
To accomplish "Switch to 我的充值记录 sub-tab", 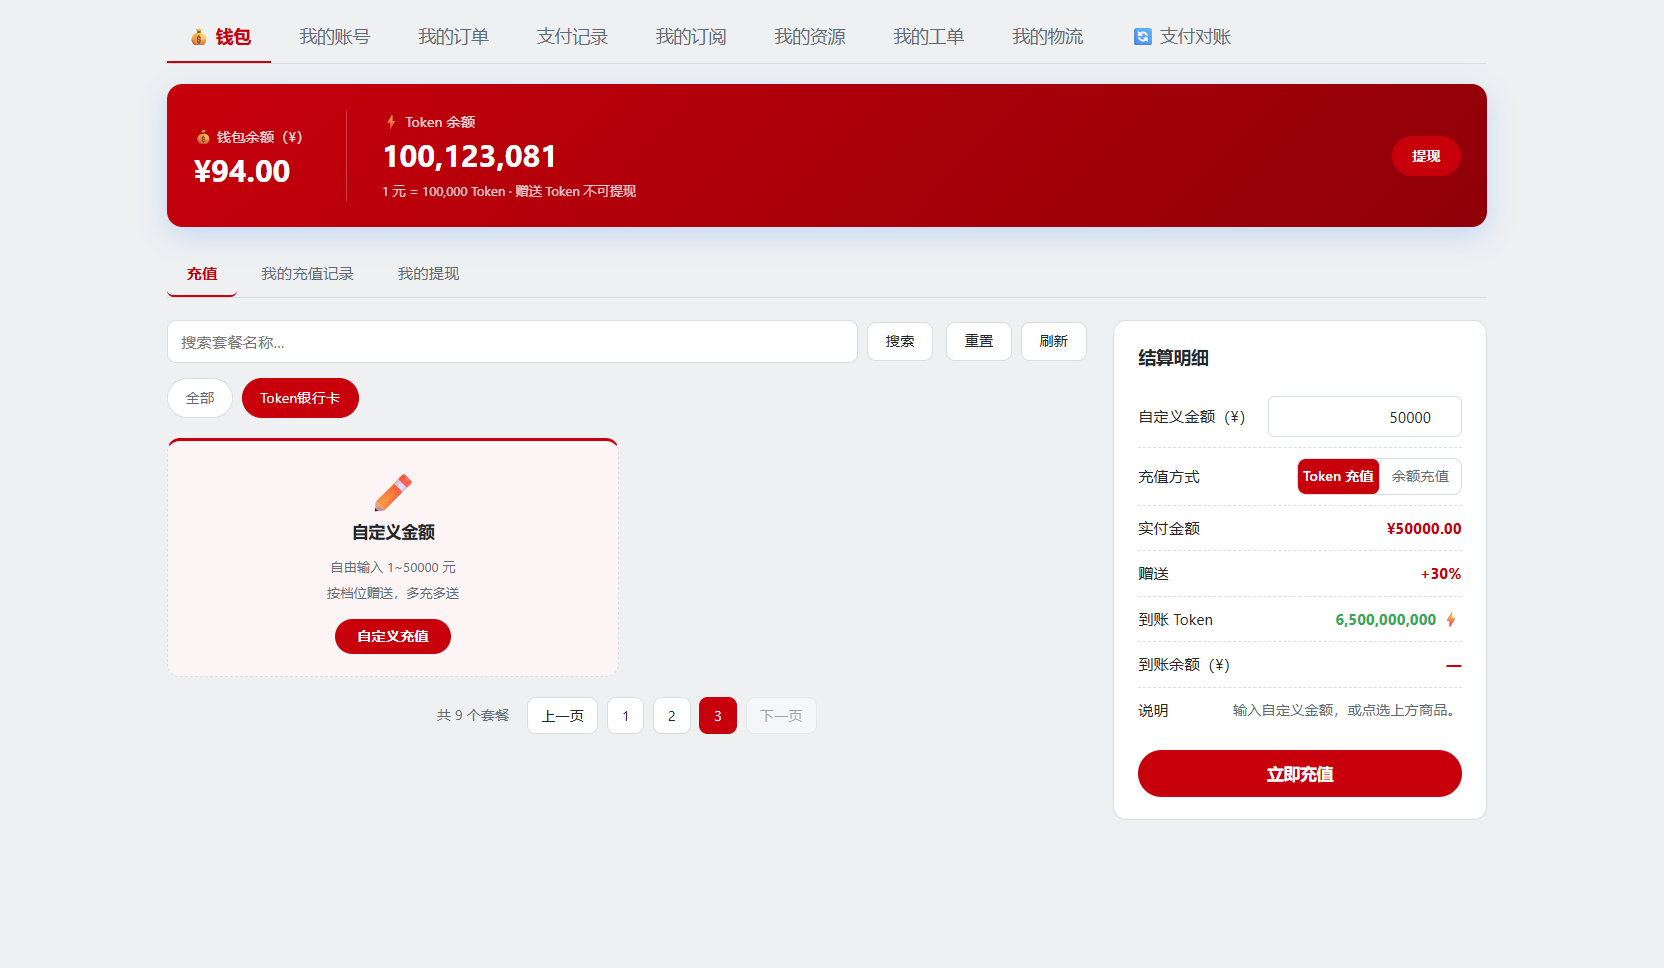I will (x=307, y=274).
